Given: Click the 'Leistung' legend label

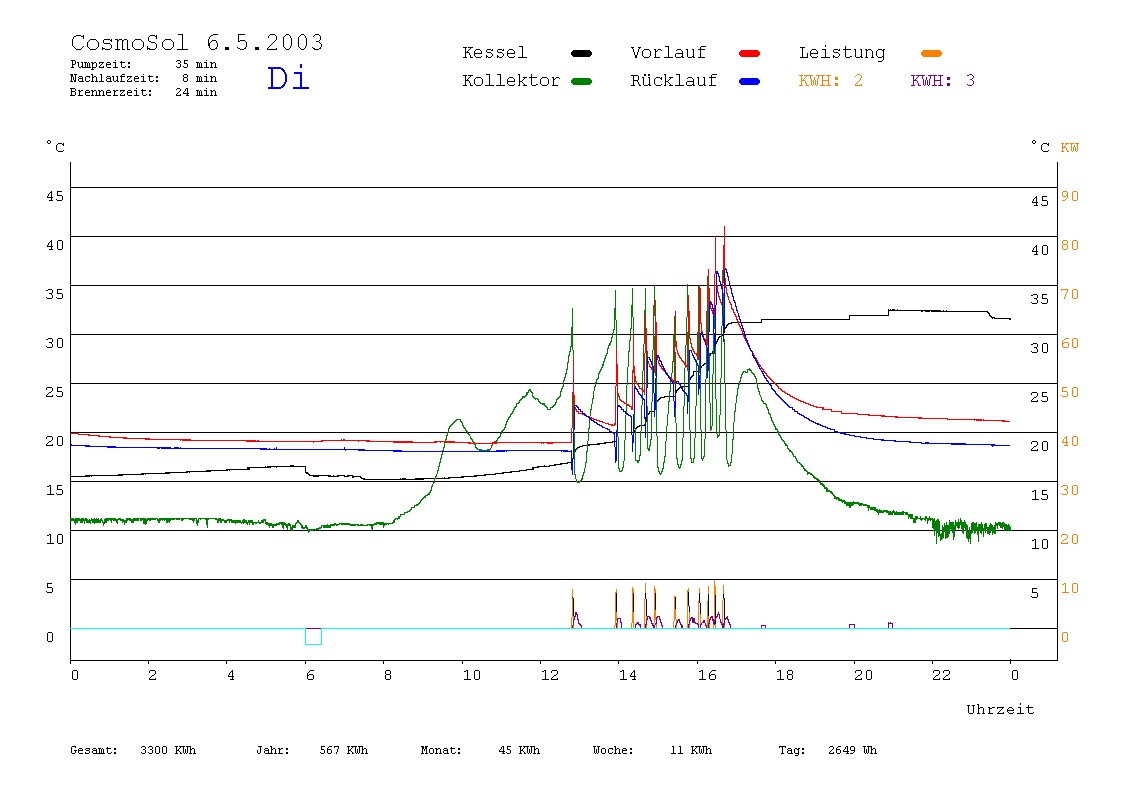Looking at the screenshot, I should click(842, 53).
